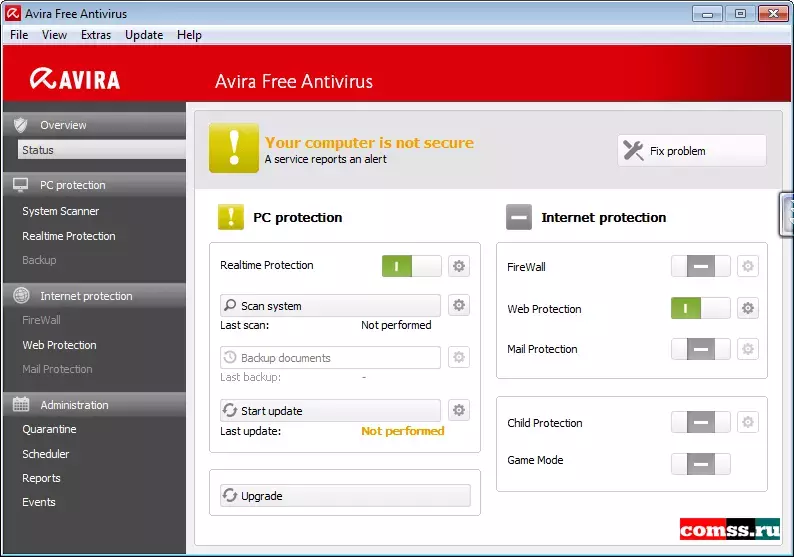Open Child Protection settings gear
This screenshot has height=557, width=794.
748,422
